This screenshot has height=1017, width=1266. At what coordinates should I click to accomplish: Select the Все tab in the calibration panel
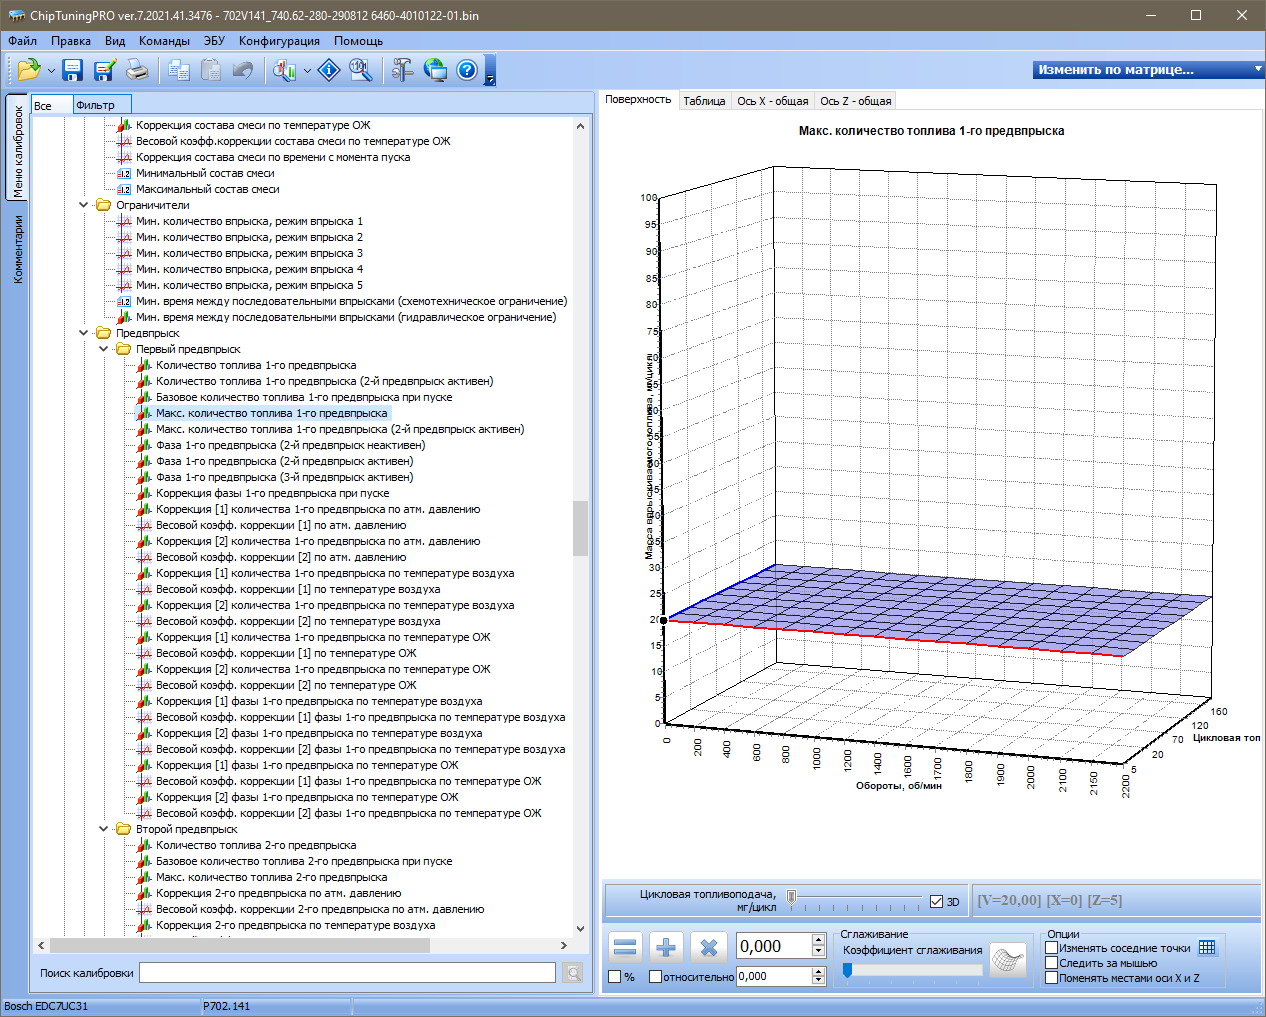coord(52,105)
